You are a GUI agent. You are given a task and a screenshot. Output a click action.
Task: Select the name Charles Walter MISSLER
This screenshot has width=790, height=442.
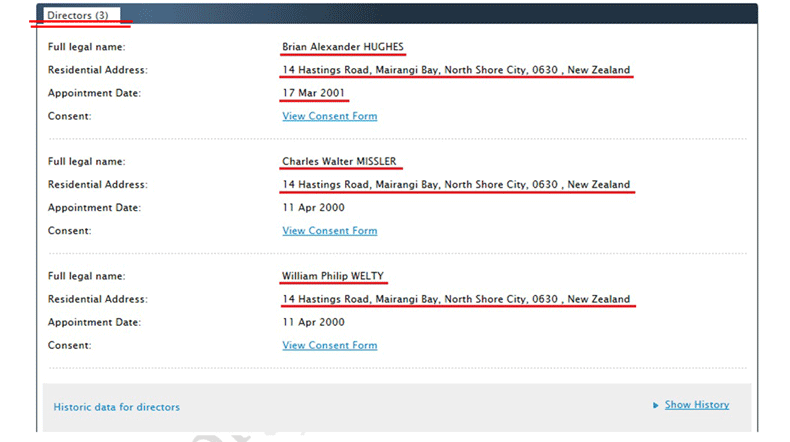point(339,161)
